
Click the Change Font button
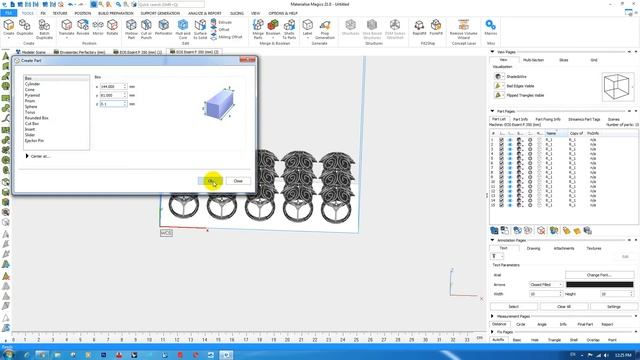pyautogui.click(x=599, y=275)
